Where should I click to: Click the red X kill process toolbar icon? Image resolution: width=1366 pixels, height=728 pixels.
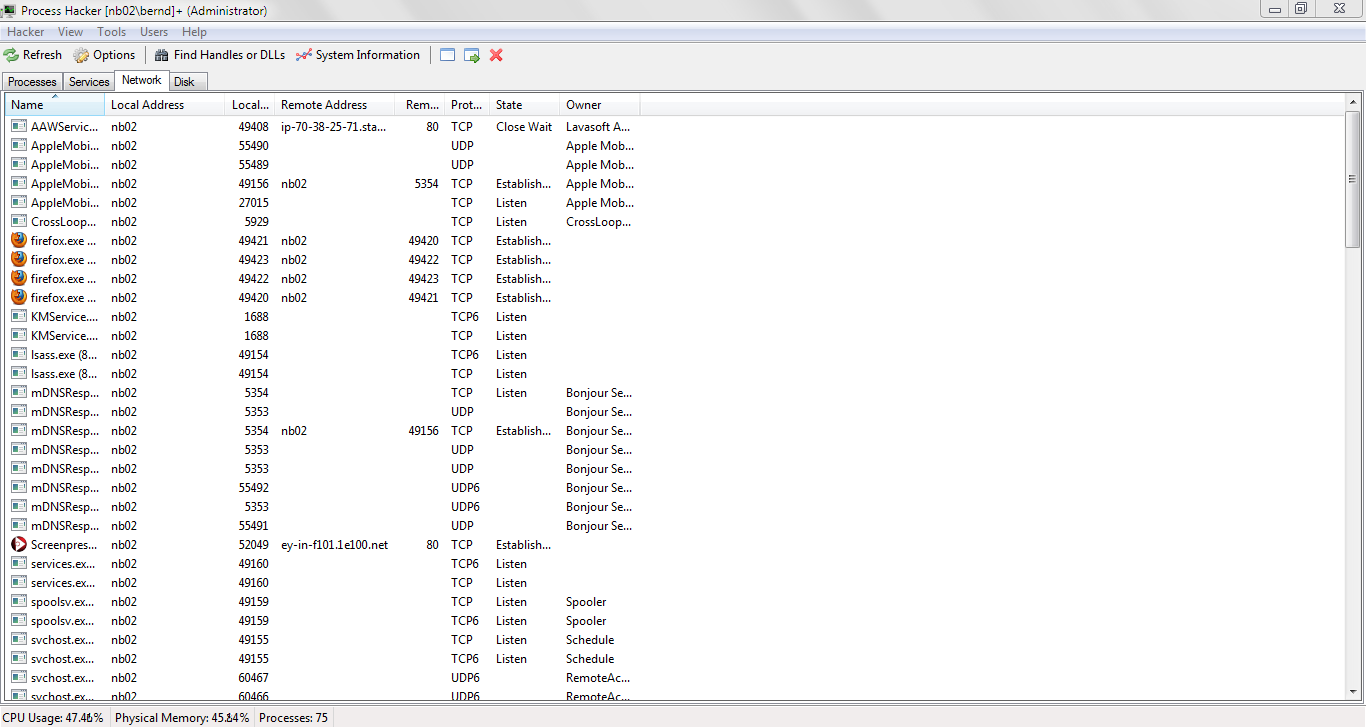(x=495, y=55)
